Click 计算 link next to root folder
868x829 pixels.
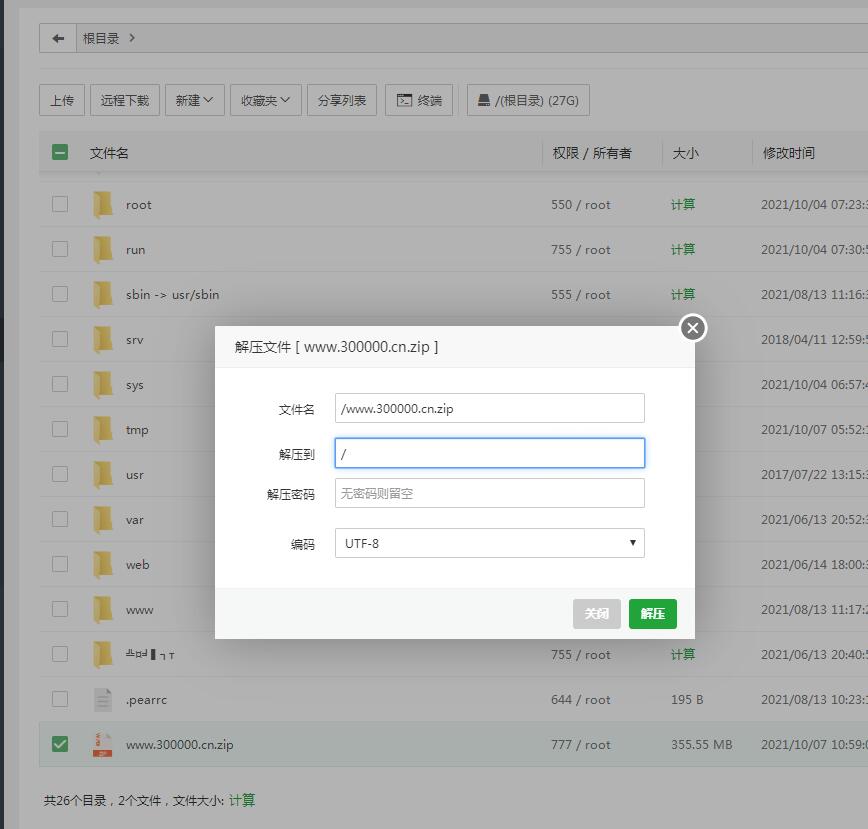click(683, 204)
